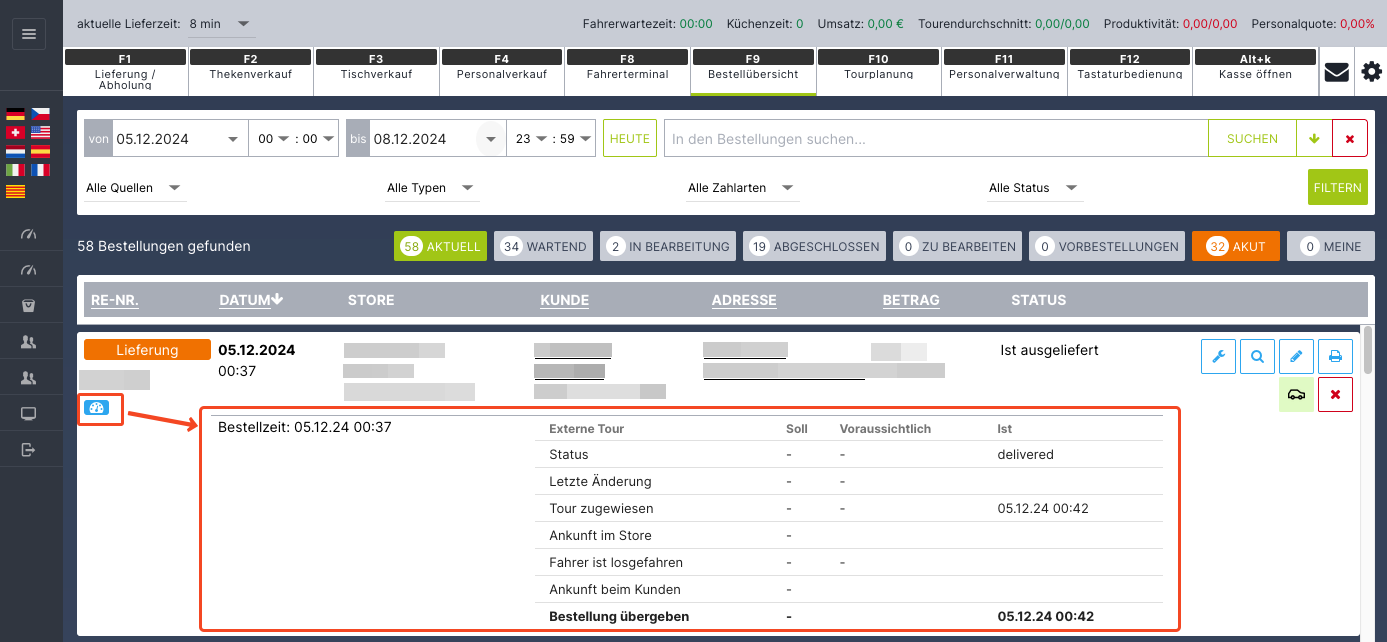Viewport: 1387px width, 642px height.
Task: Edit the order using the pencil icon
Action: 1296,356
